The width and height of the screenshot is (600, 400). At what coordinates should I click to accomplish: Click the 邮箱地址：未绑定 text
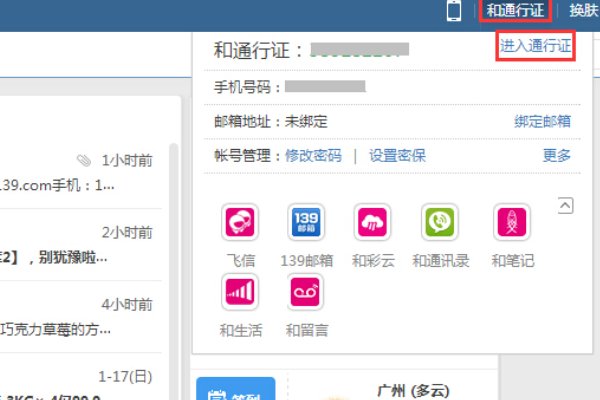[271, 122]
